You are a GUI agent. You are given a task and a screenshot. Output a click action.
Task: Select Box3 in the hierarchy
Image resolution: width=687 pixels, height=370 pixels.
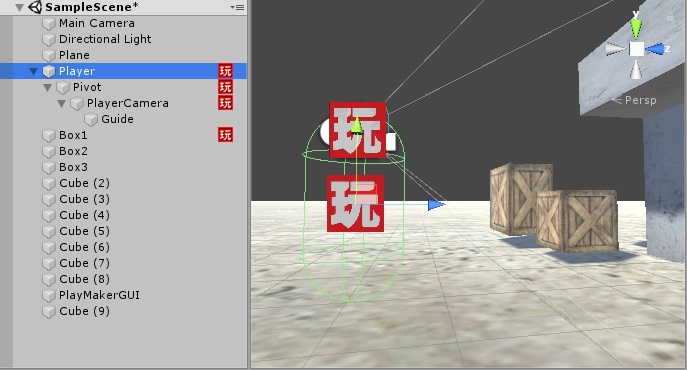coord(73,167)
